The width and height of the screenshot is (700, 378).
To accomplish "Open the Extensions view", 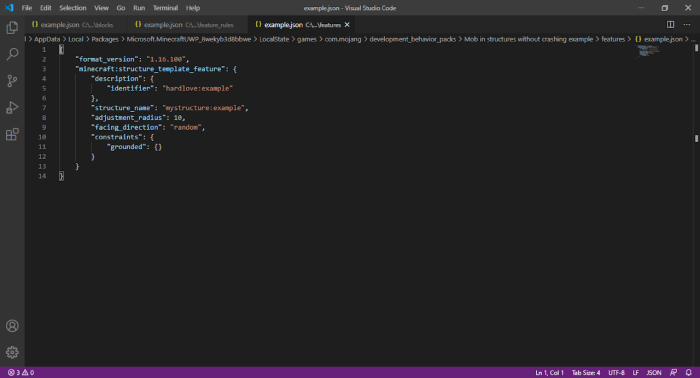I will tap(12, 134).
